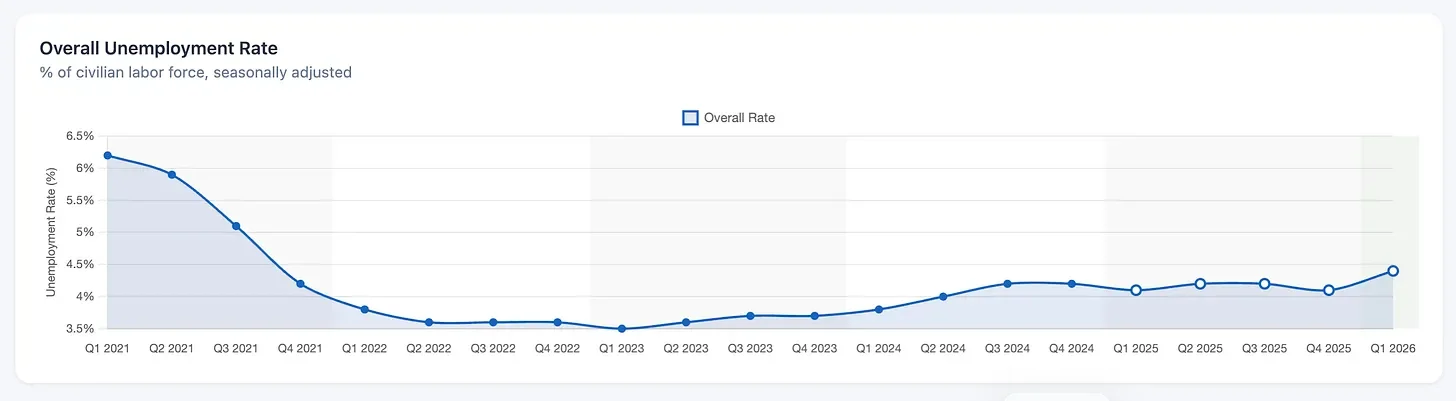
Task: Click the Q3 2023 x-axis label
Action: (750, 349)
